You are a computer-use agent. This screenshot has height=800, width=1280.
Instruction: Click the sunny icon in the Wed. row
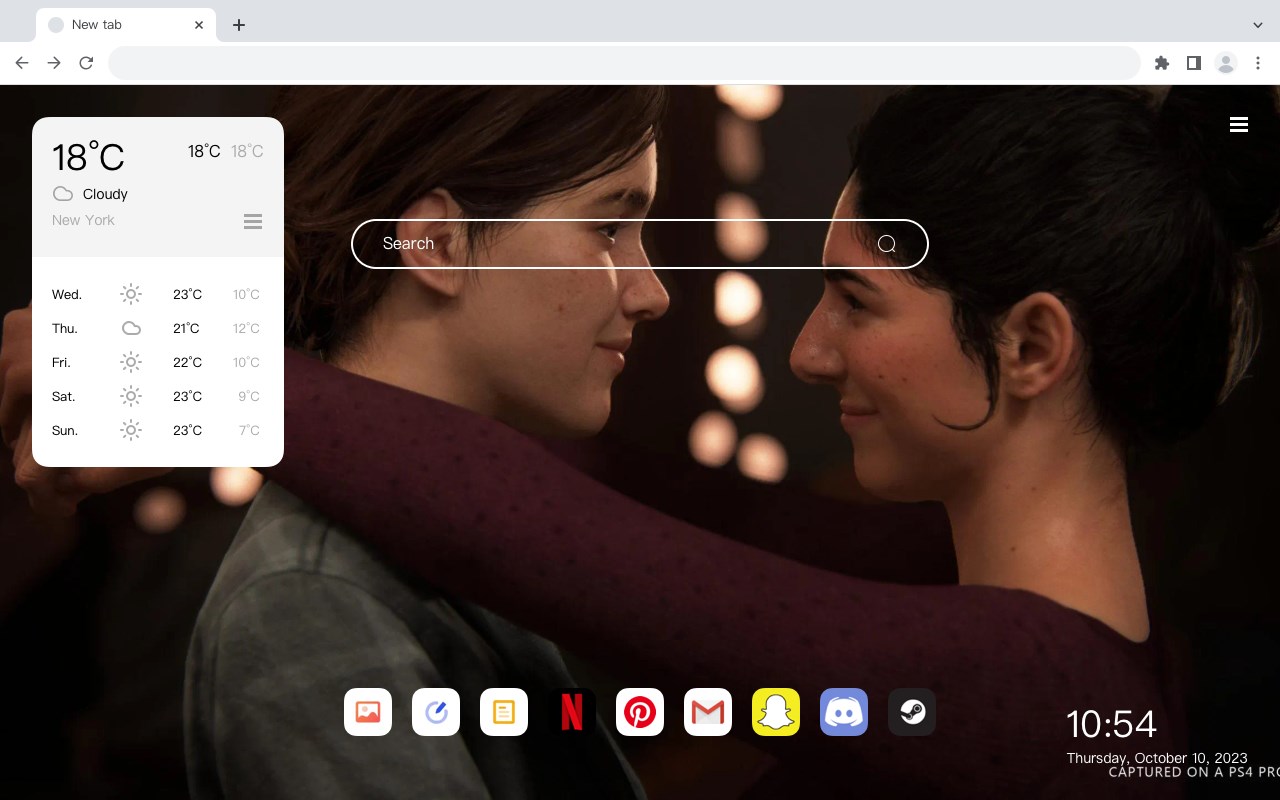coord(131,294)
